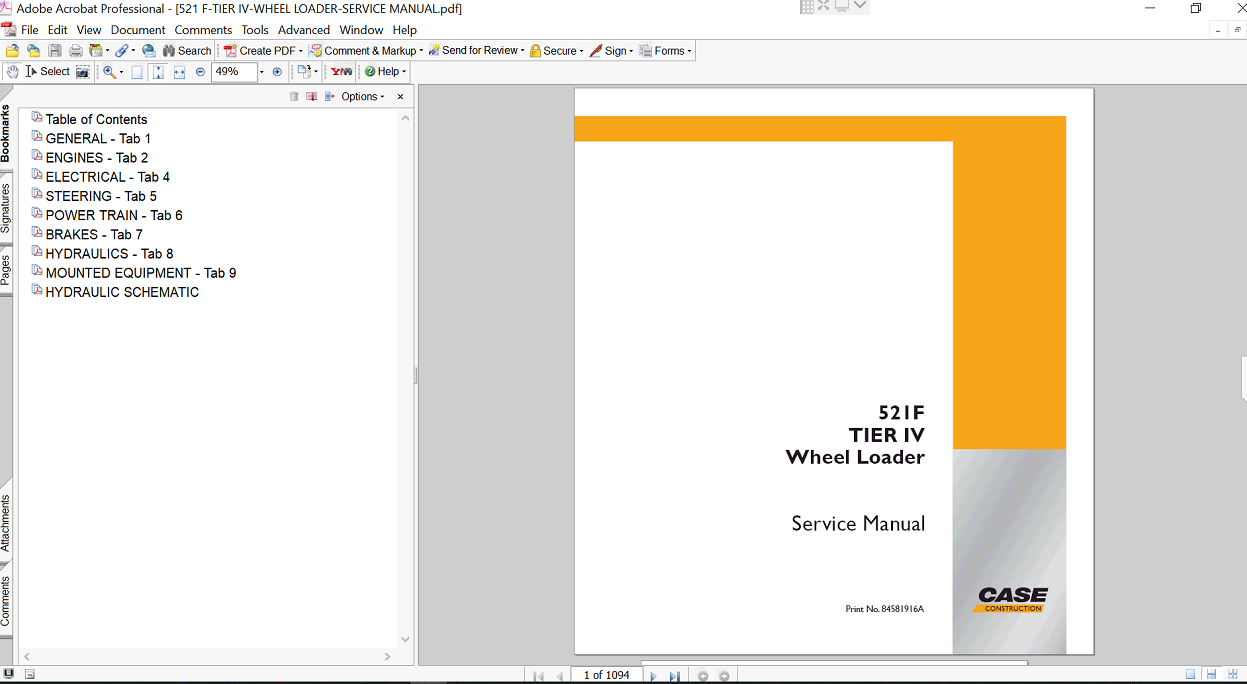Screen dimensions: 1247x684
Task: Switch to the Pages side tab
Action: (x=6, y=270)
